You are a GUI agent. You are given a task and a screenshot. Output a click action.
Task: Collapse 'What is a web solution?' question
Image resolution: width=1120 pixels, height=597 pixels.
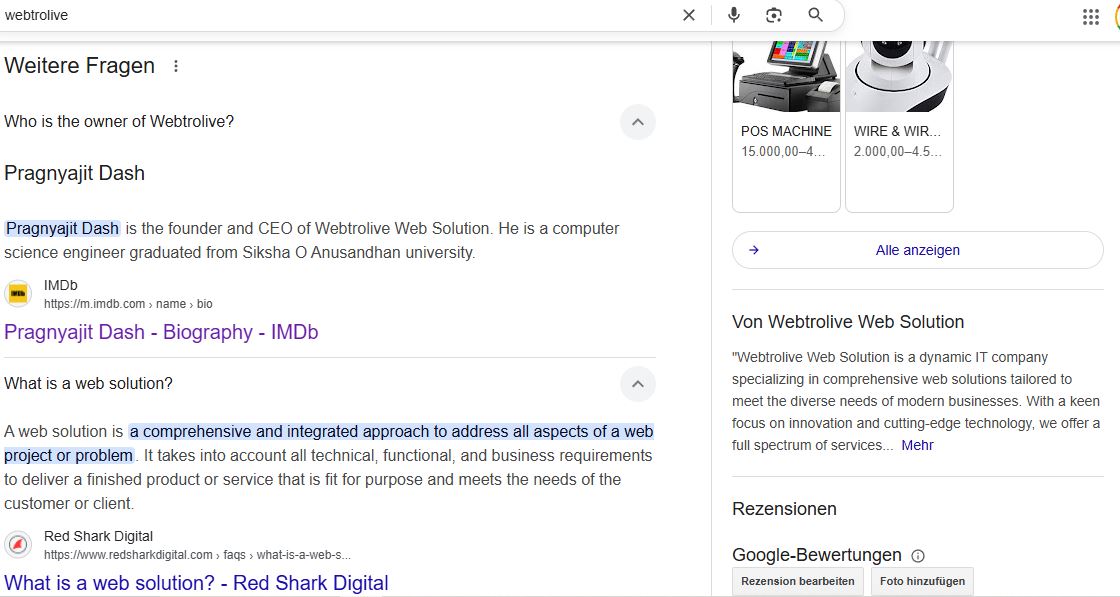coord(637,383)
